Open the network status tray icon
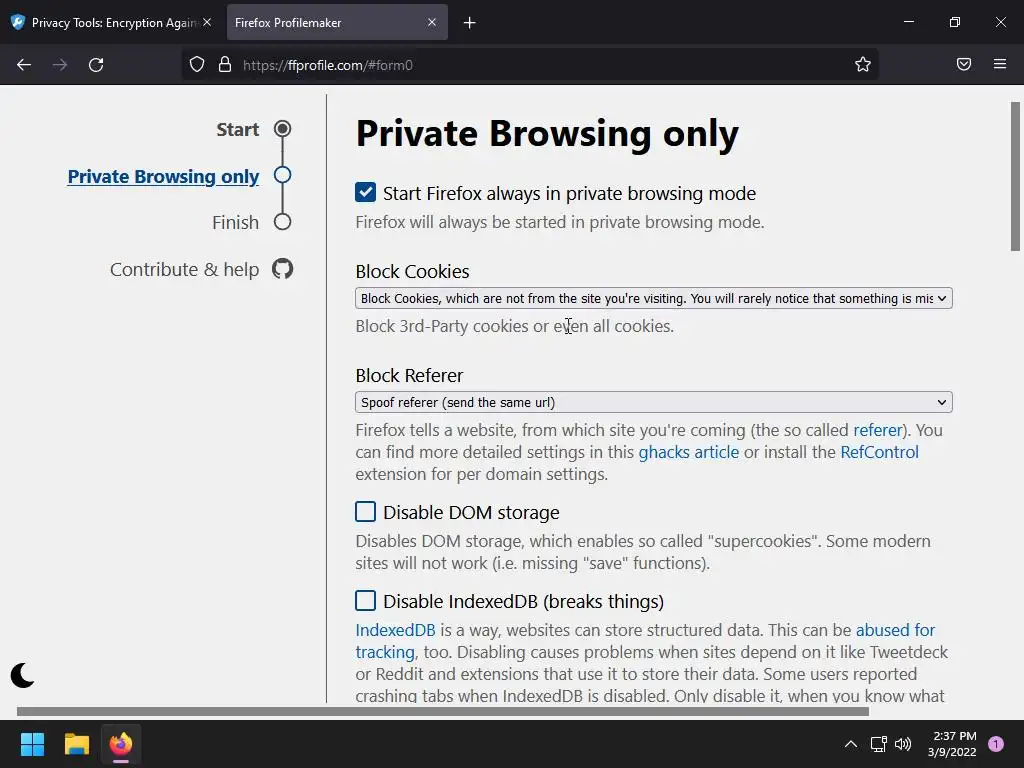The image size is (1024, 768). 878,744
